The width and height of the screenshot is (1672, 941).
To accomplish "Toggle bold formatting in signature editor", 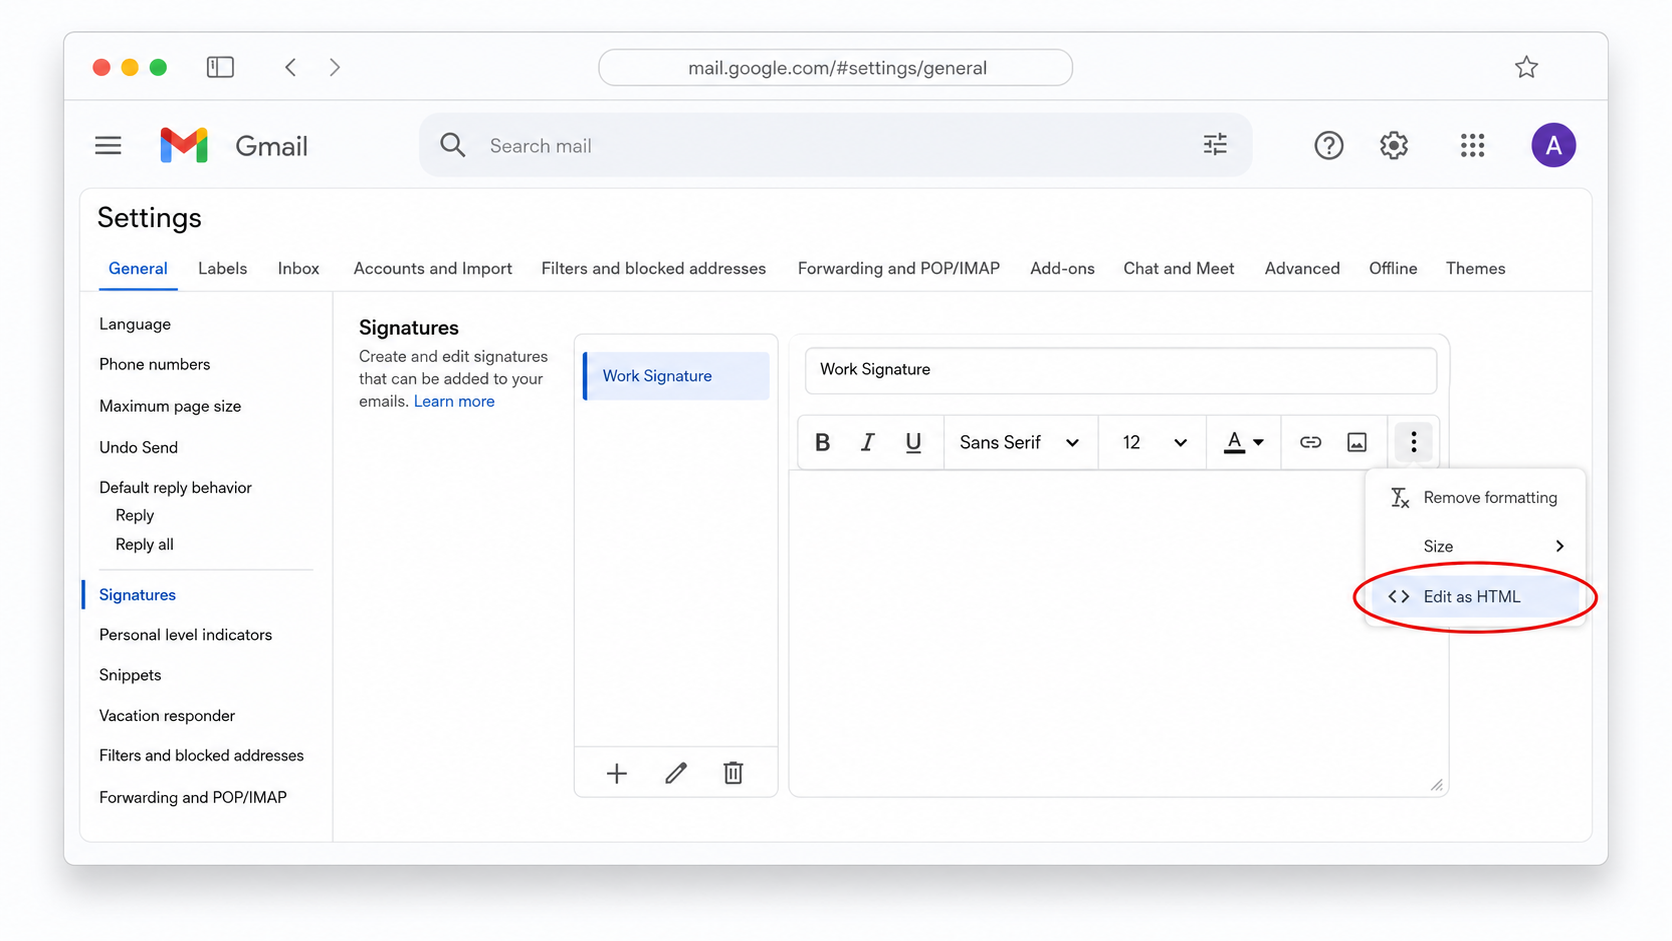I will (822, 442).
